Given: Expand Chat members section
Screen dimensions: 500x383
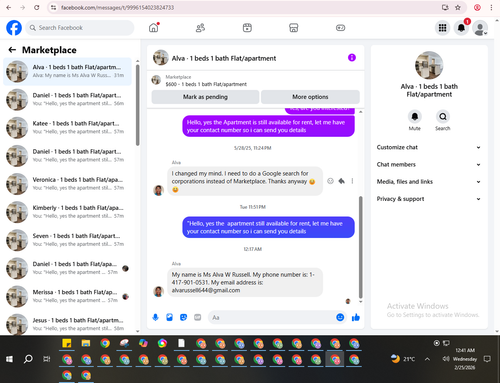Looking at the screenshot, I should pyautogui.click(x=429, y=165).
